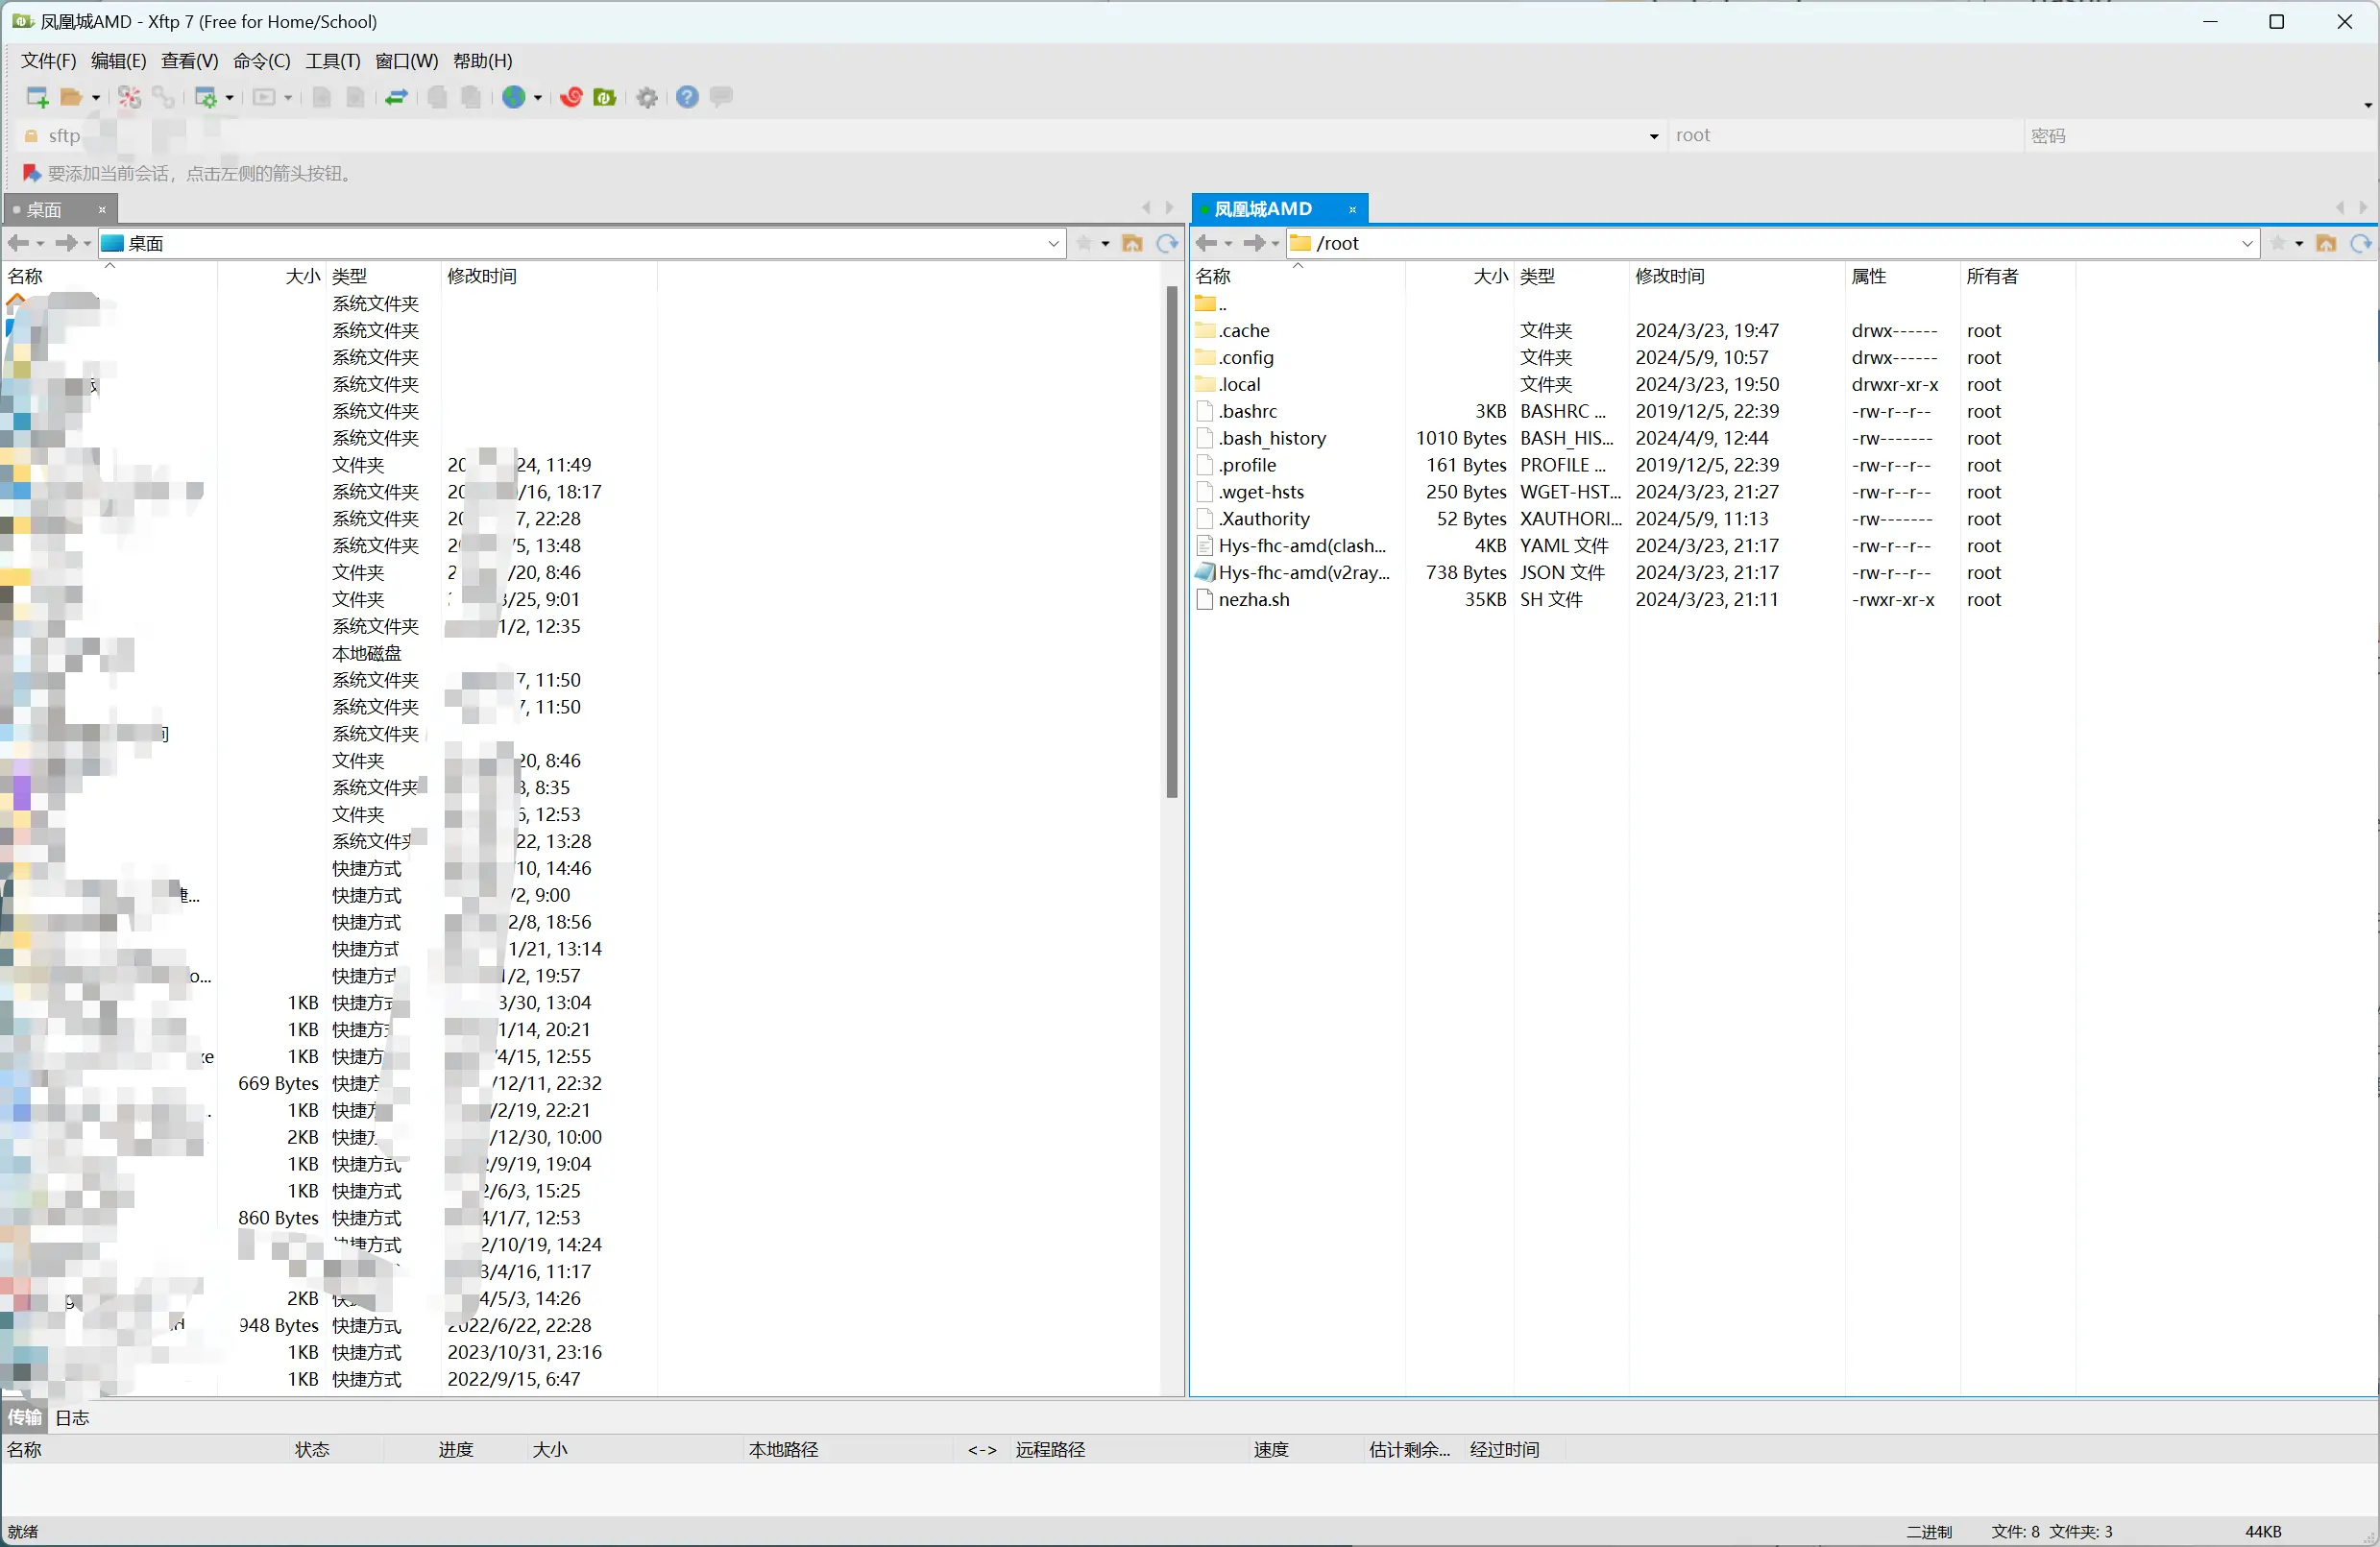Open the 文件(F) menu
The width and height of the screenshot is (2380, 1547).
48,61
